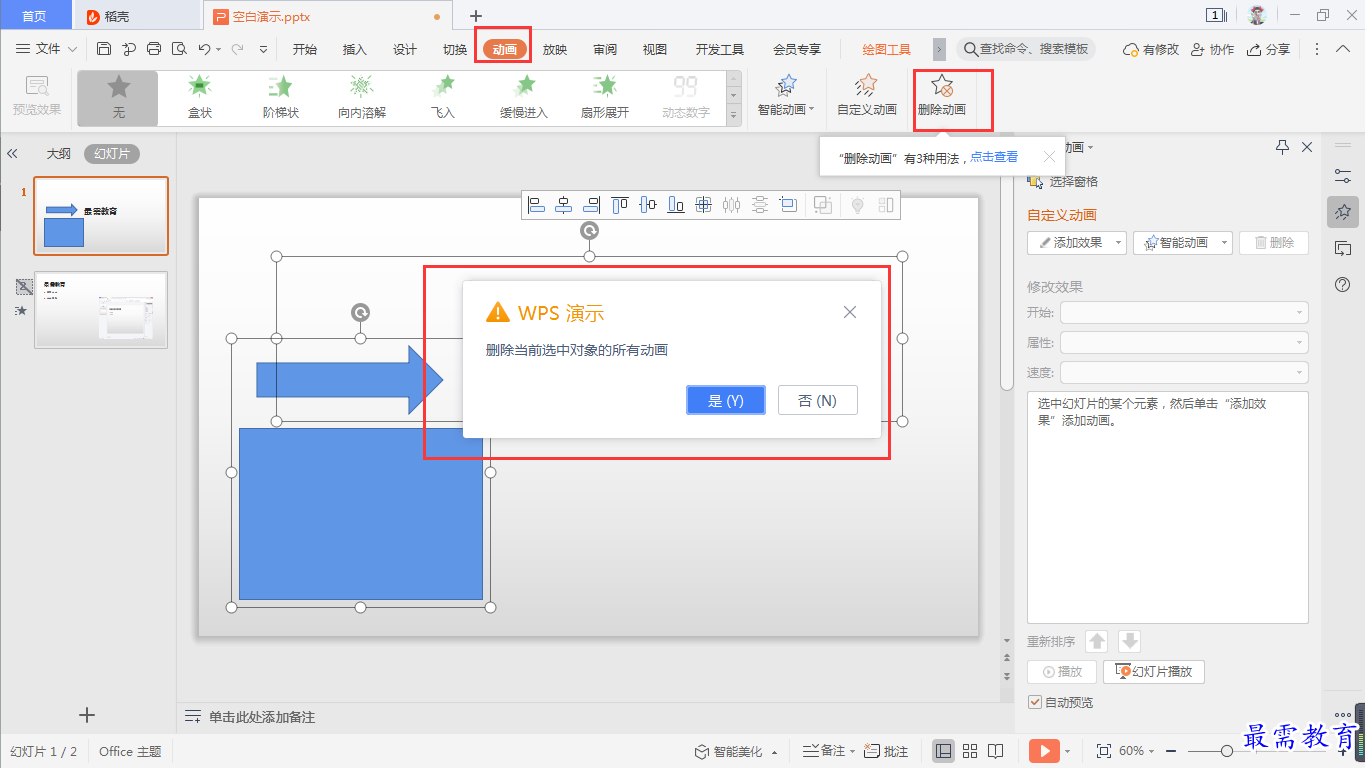Click the 自定义动画 ribbon button
1365x768 pixels.
[867, 97]
